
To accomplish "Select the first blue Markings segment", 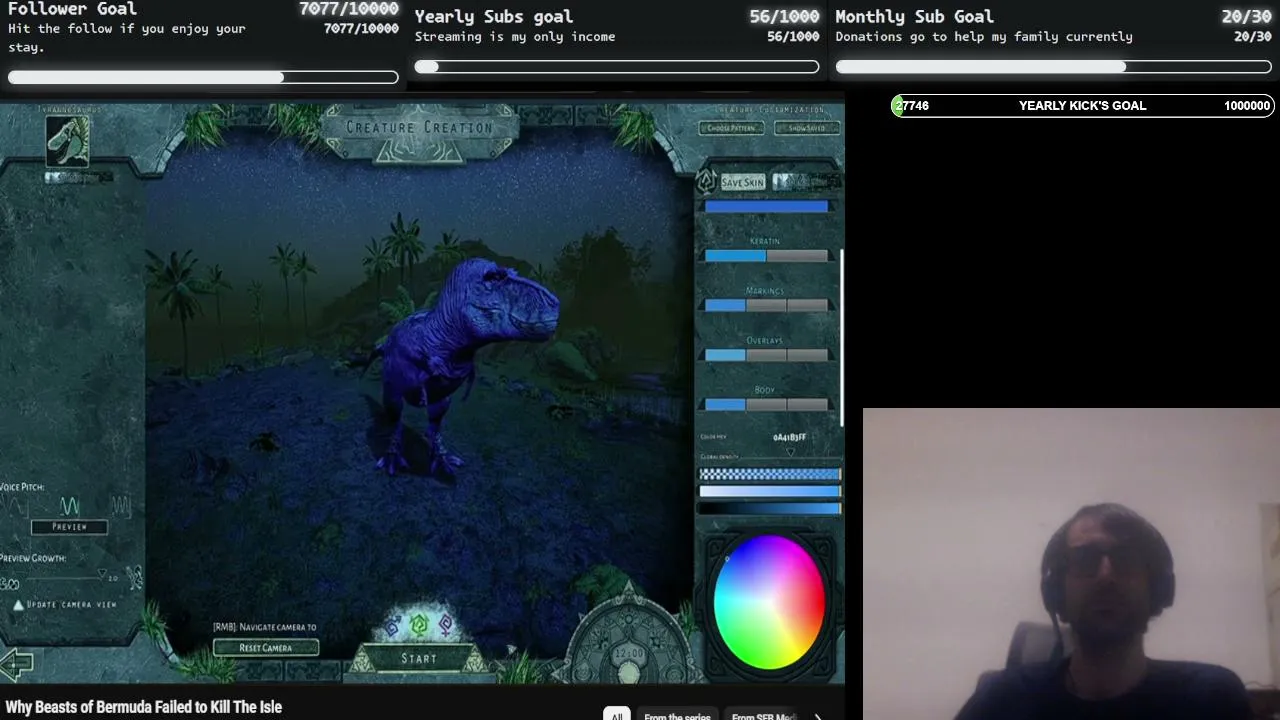I will (725, 306).
